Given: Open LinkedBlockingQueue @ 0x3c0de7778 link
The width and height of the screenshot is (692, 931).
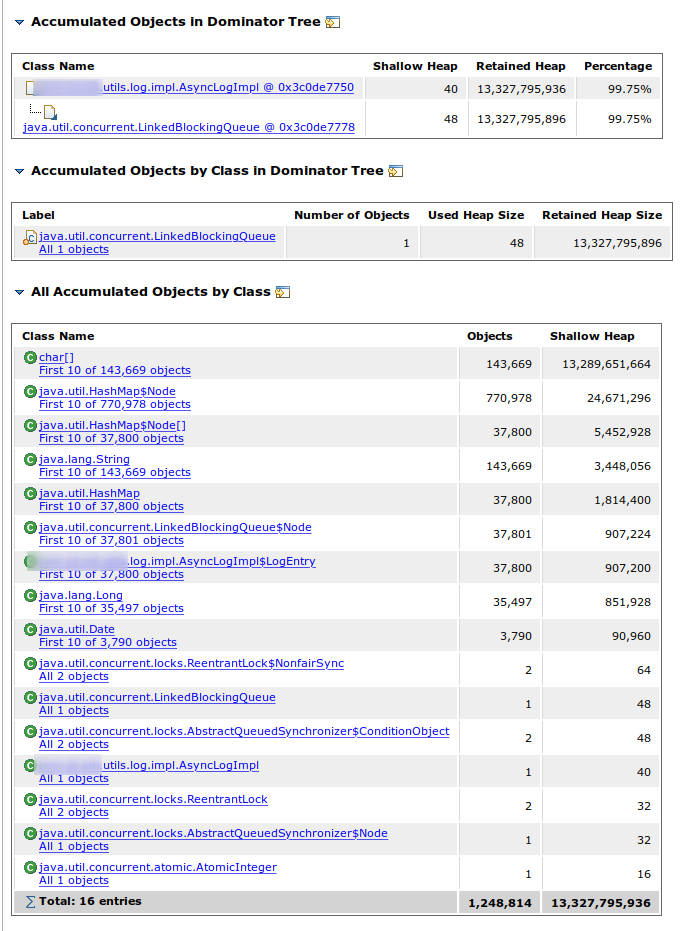Looking at the screenshot, I should point(189,127).
